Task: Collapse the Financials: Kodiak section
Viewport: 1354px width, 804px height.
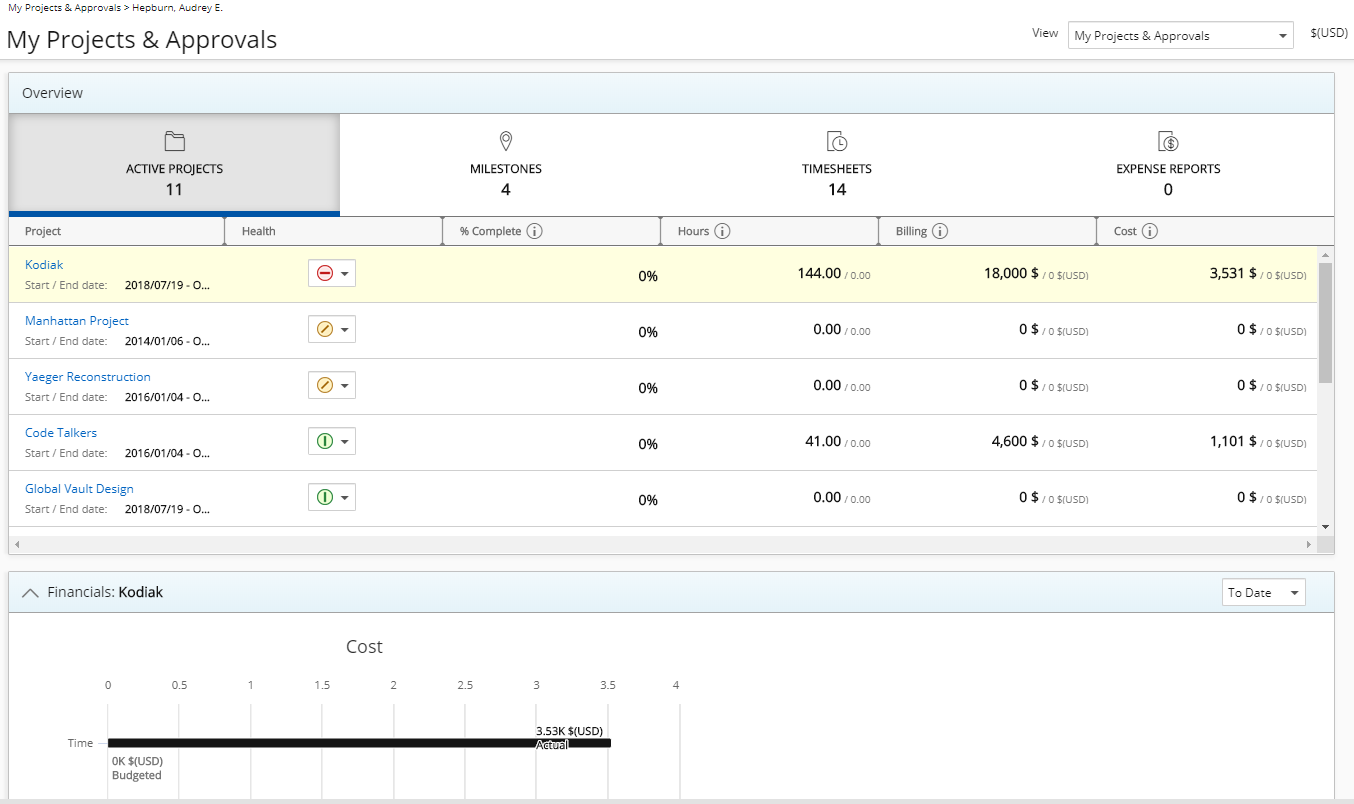Action: pos(30,593)
